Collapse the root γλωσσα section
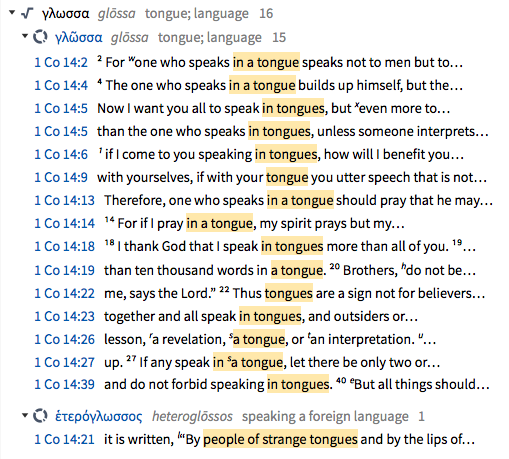Image resolution: width=509 pixels, height=459 pixels. 12,13
